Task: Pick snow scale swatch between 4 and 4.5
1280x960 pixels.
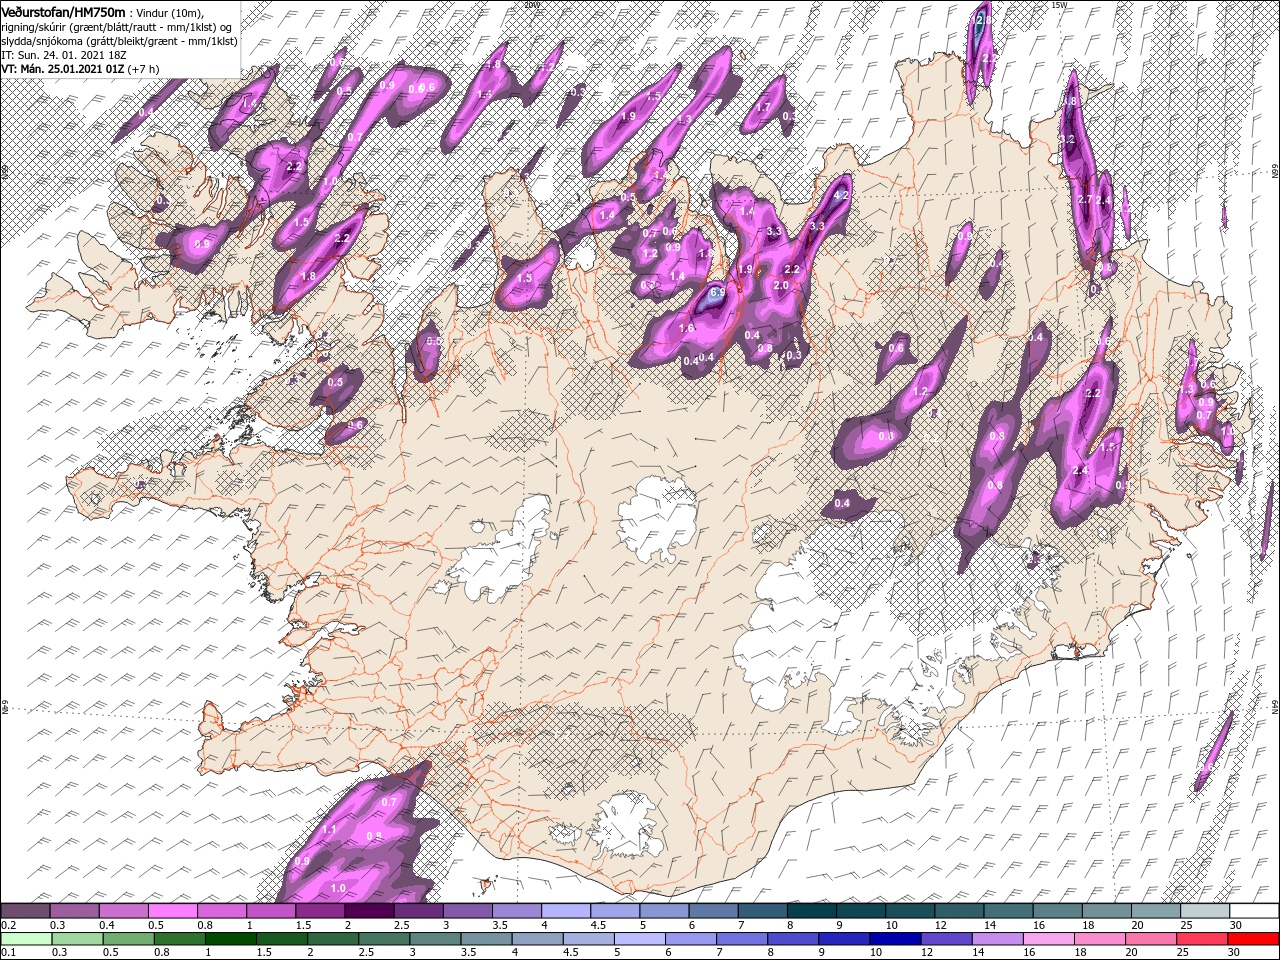Action: point(566,911)
